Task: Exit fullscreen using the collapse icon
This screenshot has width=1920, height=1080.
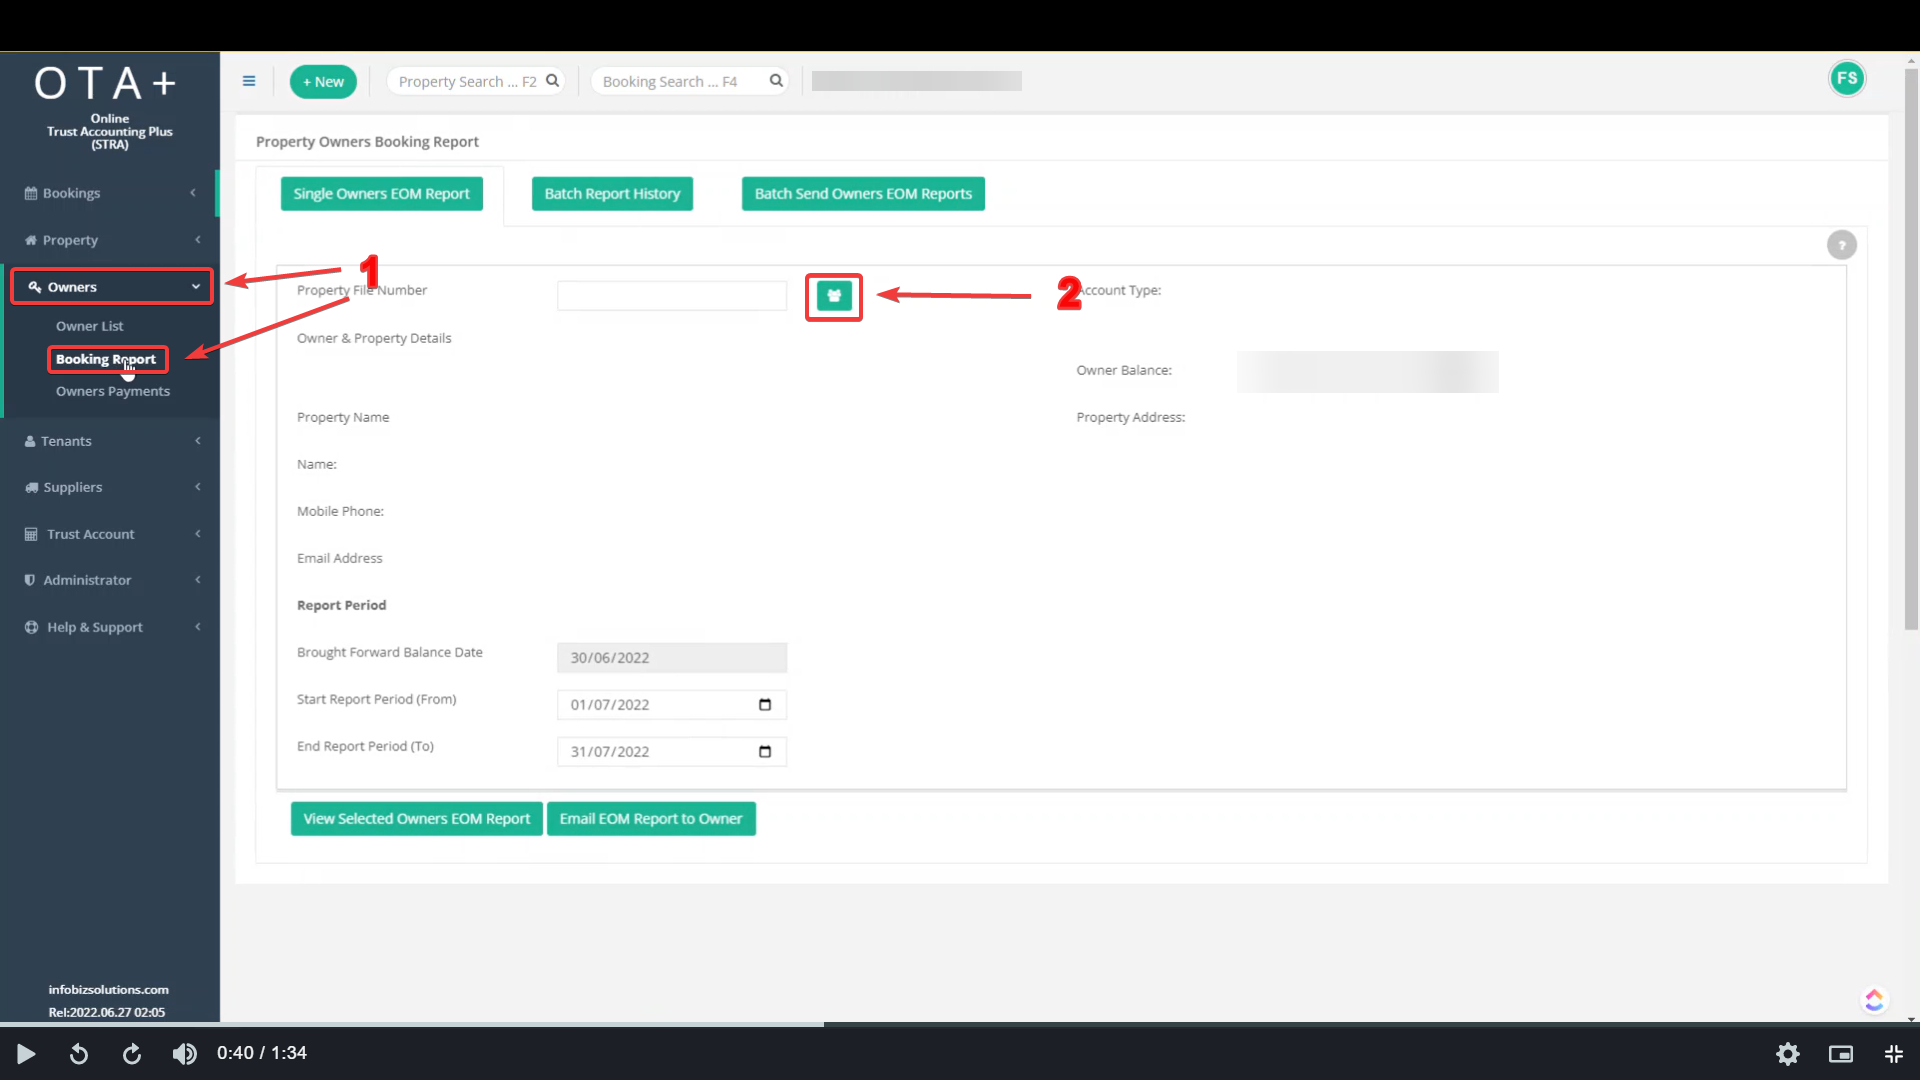Action: point(1893,1053)
